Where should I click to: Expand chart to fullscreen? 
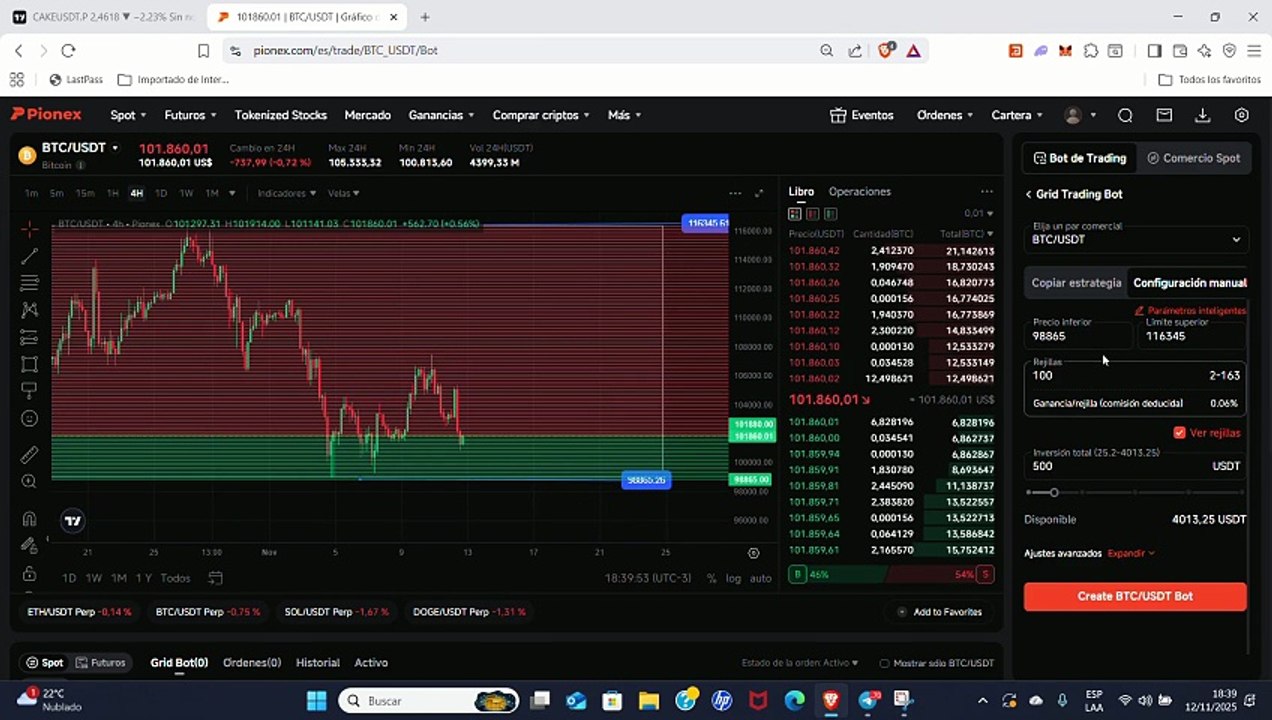point(759,193)
